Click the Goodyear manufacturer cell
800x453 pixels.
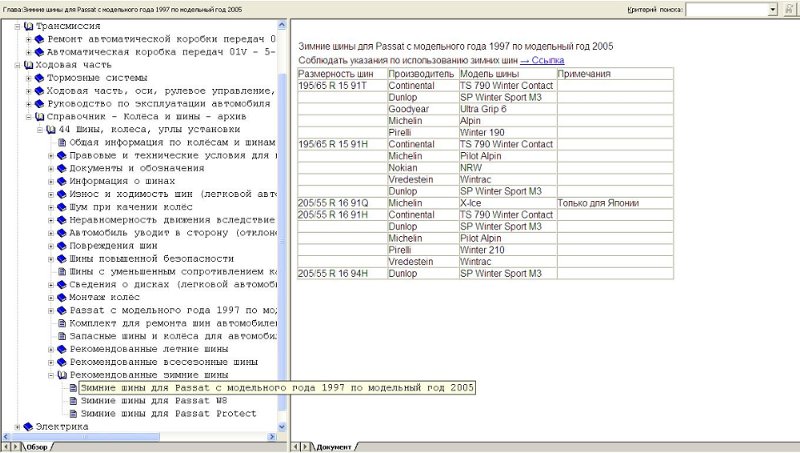[x=423, y=109]
